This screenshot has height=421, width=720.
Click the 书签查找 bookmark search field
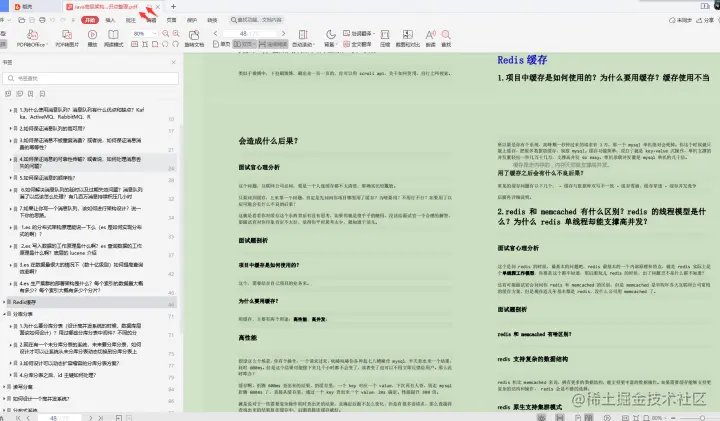point(91,79)
